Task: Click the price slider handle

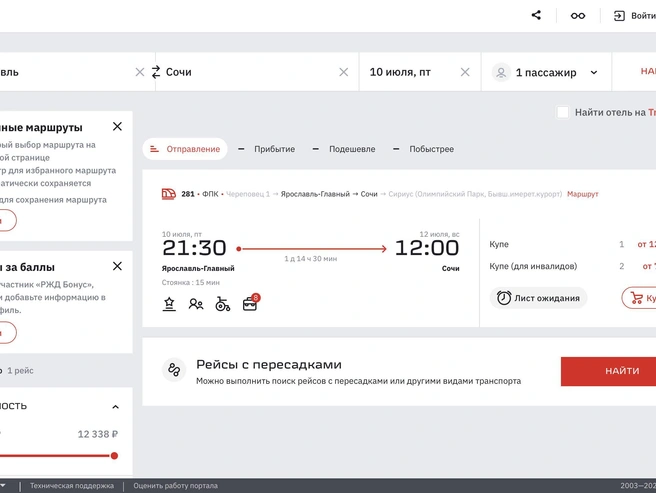Action: 114,456
